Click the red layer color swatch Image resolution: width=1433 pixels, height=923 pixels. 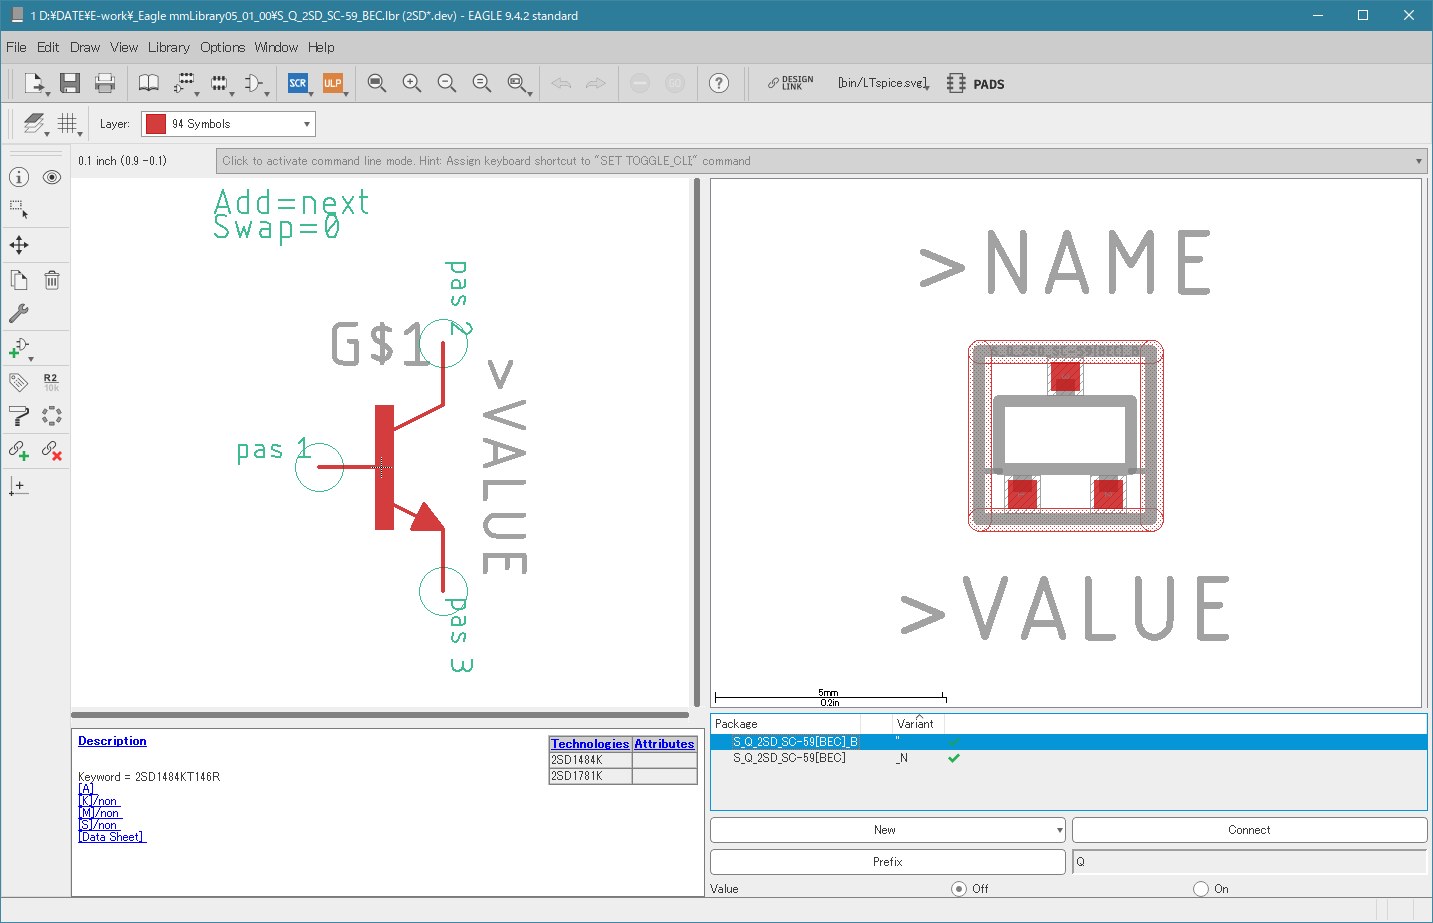click(155, 124)
